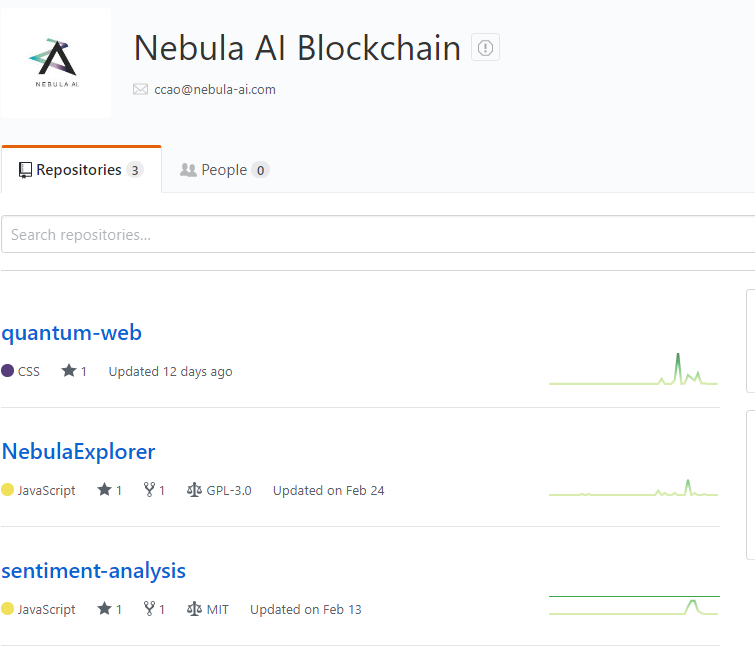The width and height of the screenshot is (755, 652).
Task: Open the ccao@nebula-ai.com email link
Action: click(x=215, y=89)
